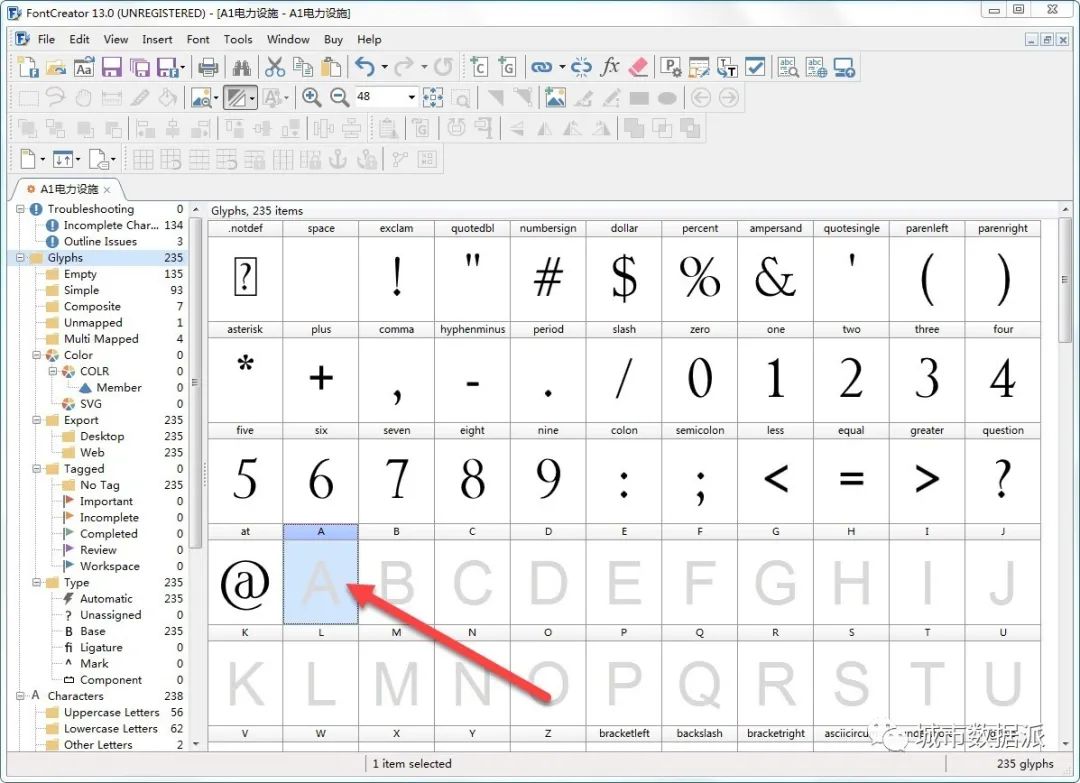Image resolution: width=1080 pixels, height=783 pixels.
Task: Click the Zoom In magnifier icon
Action: (x=311, y=97)
